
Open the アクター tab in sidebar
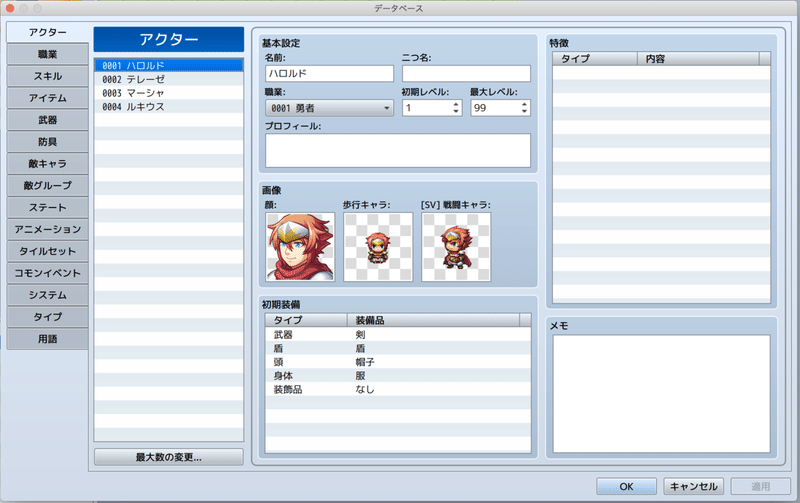pyautogui.click(x=47, y=32)
